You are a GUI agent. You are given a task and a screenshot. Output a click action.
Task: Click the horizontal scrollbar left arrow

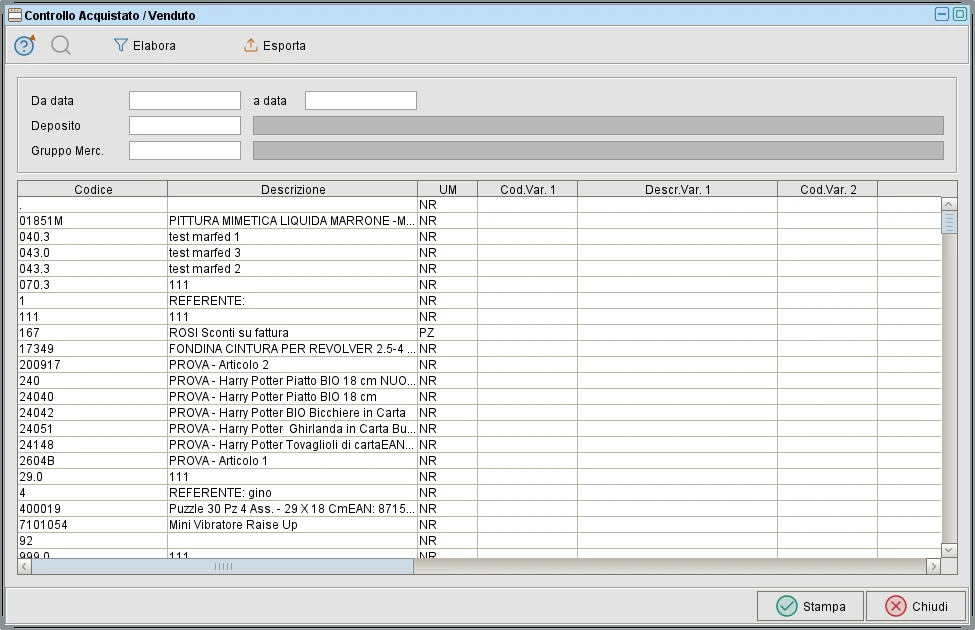point(25,566)
